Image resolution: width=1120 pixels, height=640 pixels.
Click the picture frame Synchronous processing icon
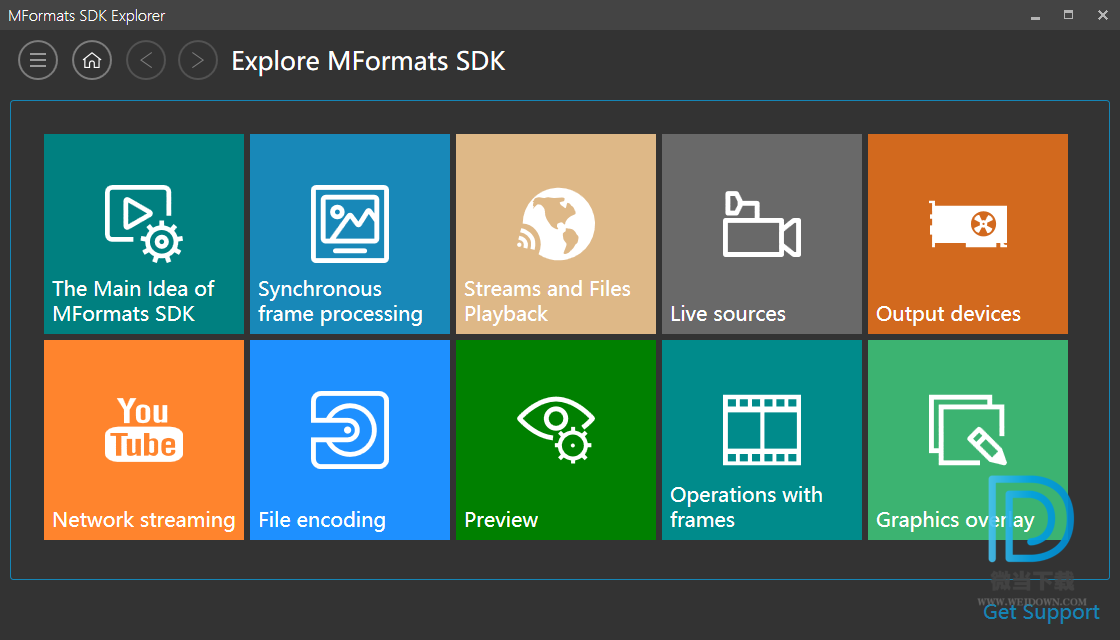350,224
